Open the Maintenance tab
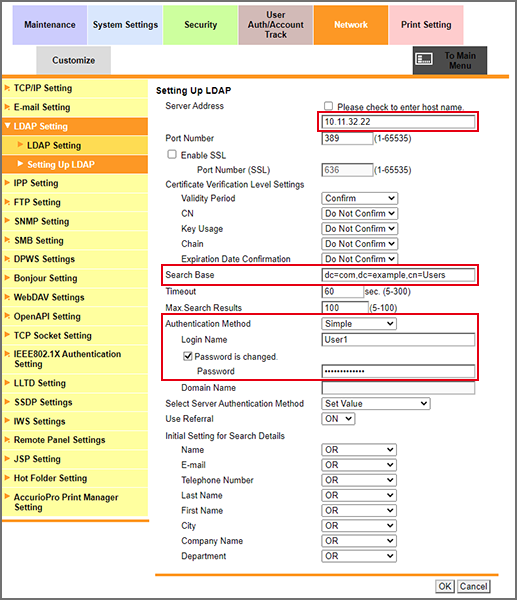 [50, 25]
